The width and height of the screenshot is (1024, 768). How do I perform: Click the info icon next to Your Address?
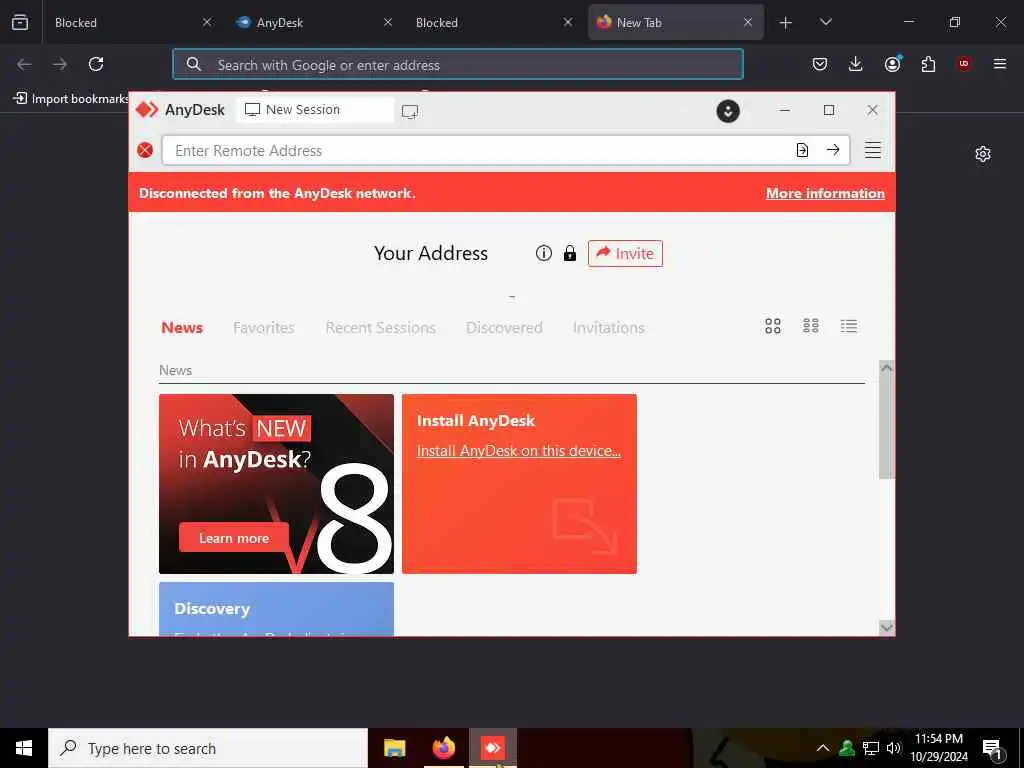click(543, 253)
